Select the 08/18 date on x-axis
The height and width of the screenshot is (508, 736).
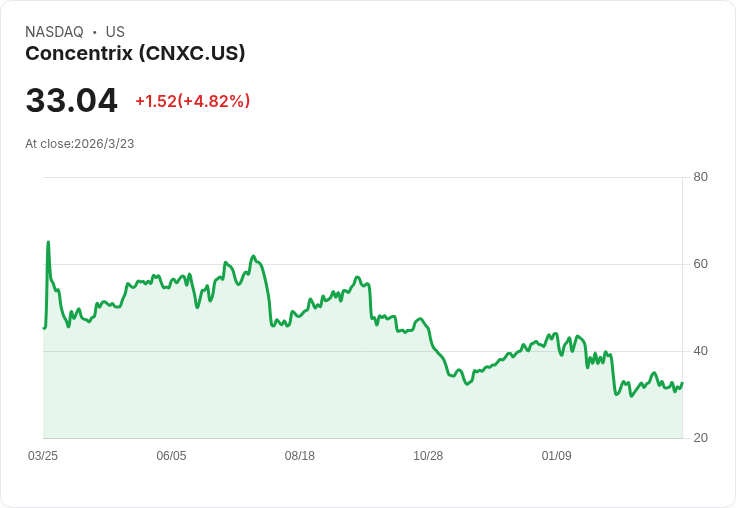[299, 456]
